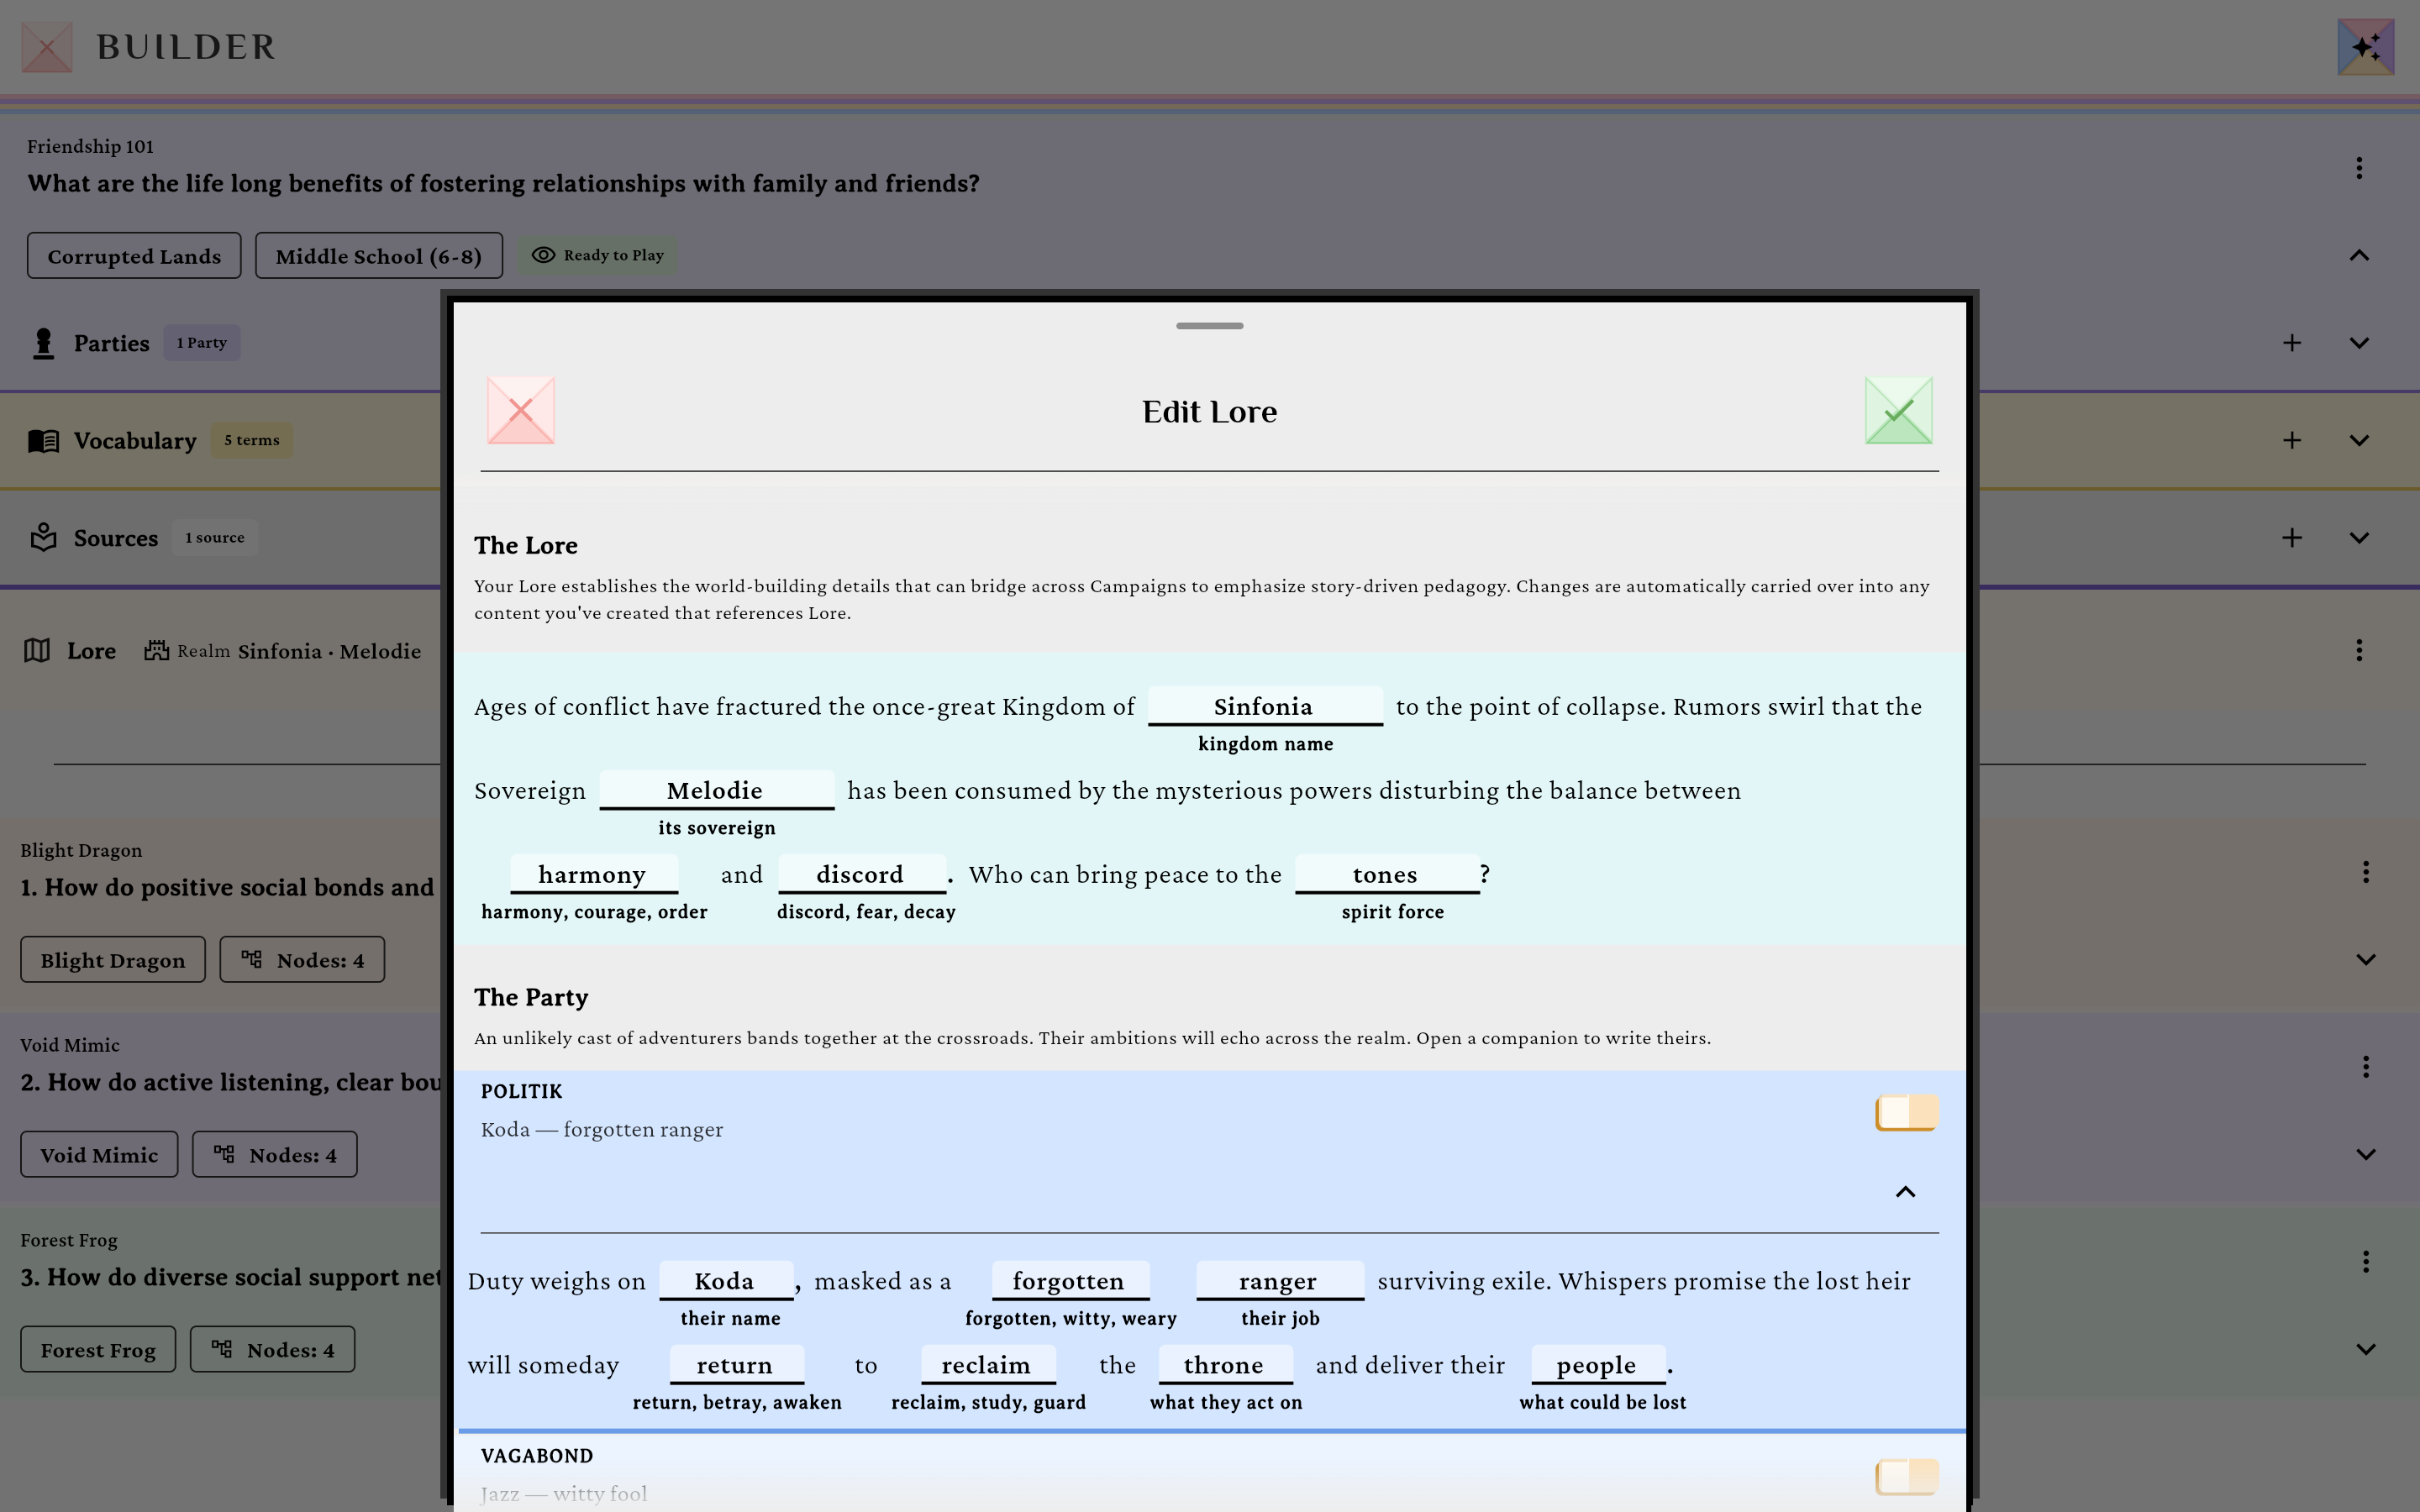
Task: Open Friendship 101 three-dot menu
Action: click(x=2359, y=168)
